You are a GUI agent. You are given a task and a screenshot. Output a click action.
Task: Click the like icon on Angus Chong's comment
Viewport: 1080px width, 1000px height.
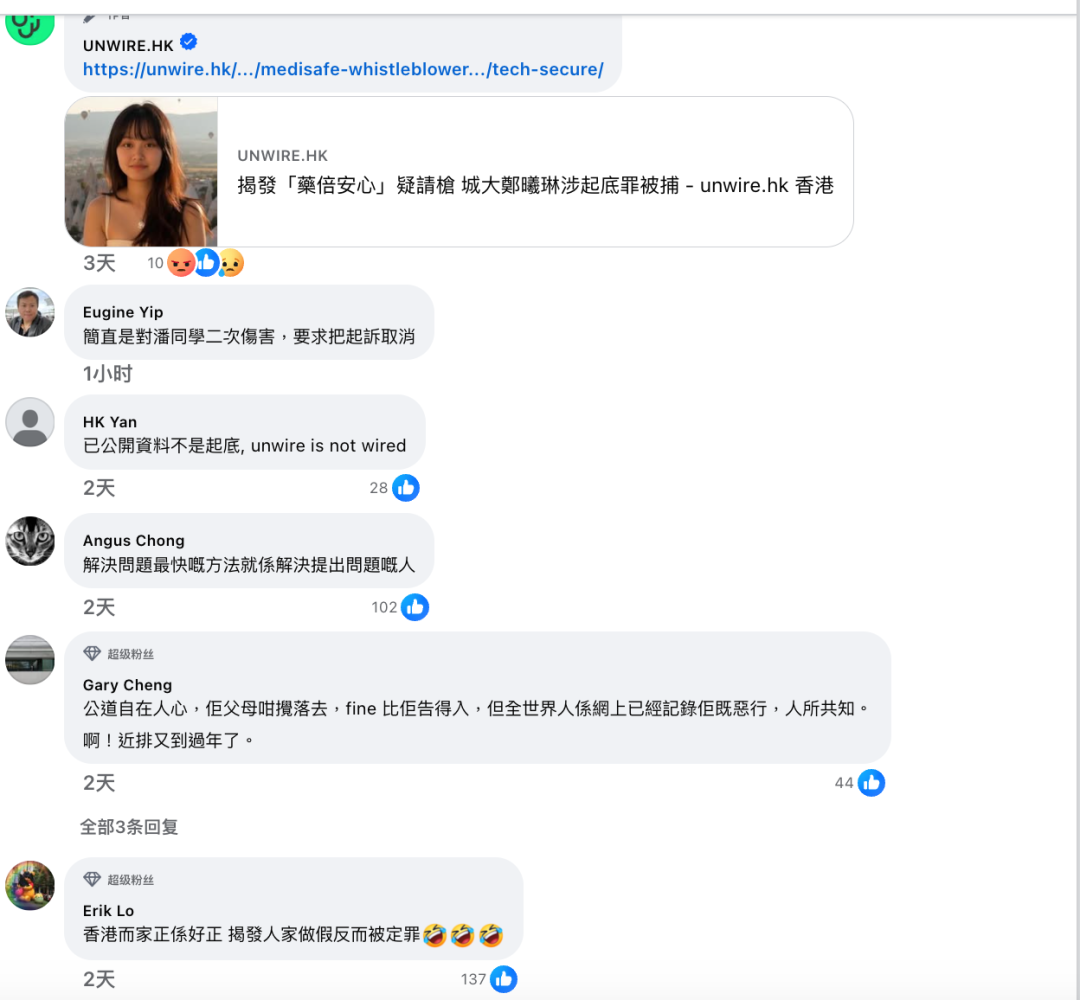pos(414,607)
